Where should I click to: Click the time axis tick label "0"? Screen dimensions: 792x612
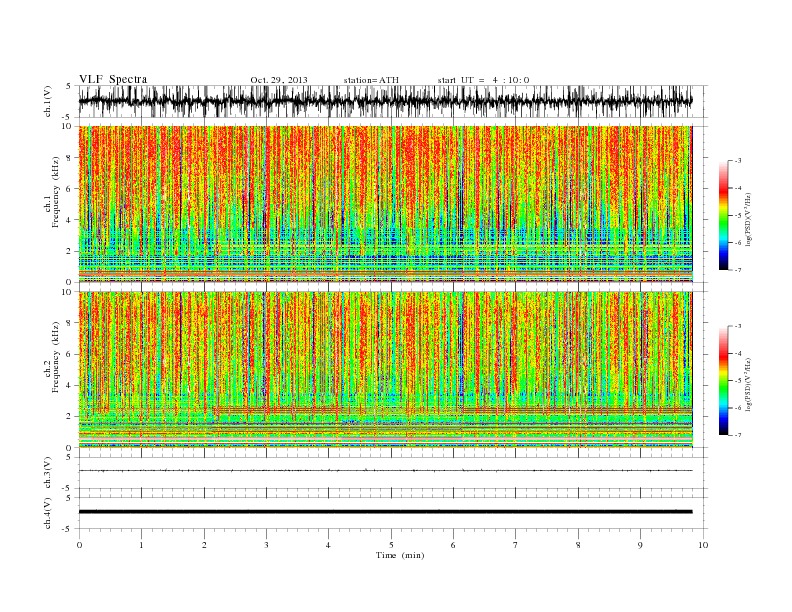pos(79,545)
